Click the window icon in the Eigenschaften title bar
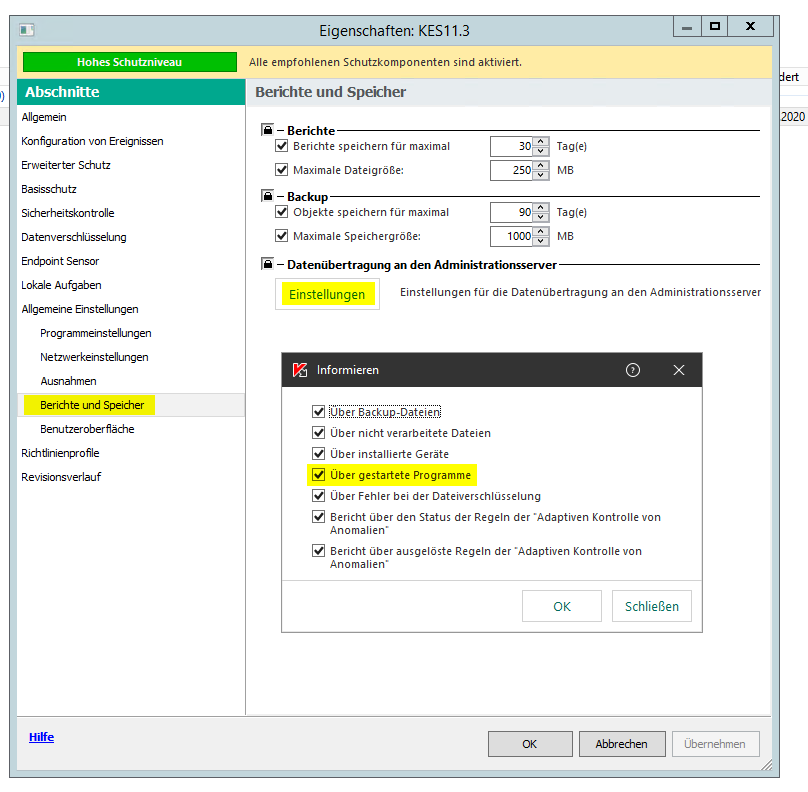 [27, 30]
